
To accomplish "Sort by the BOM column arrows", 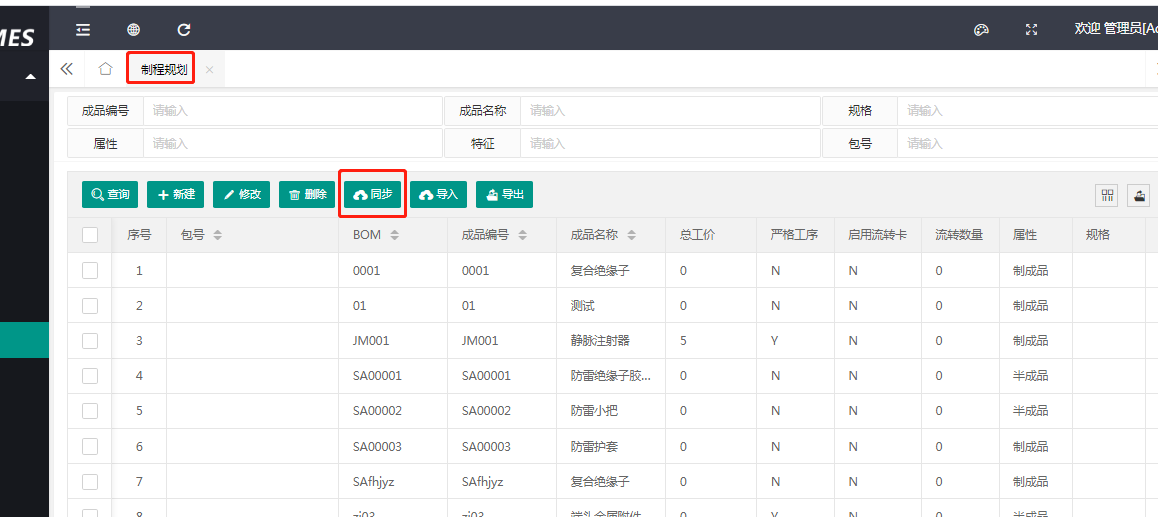I will coord(394,235).
